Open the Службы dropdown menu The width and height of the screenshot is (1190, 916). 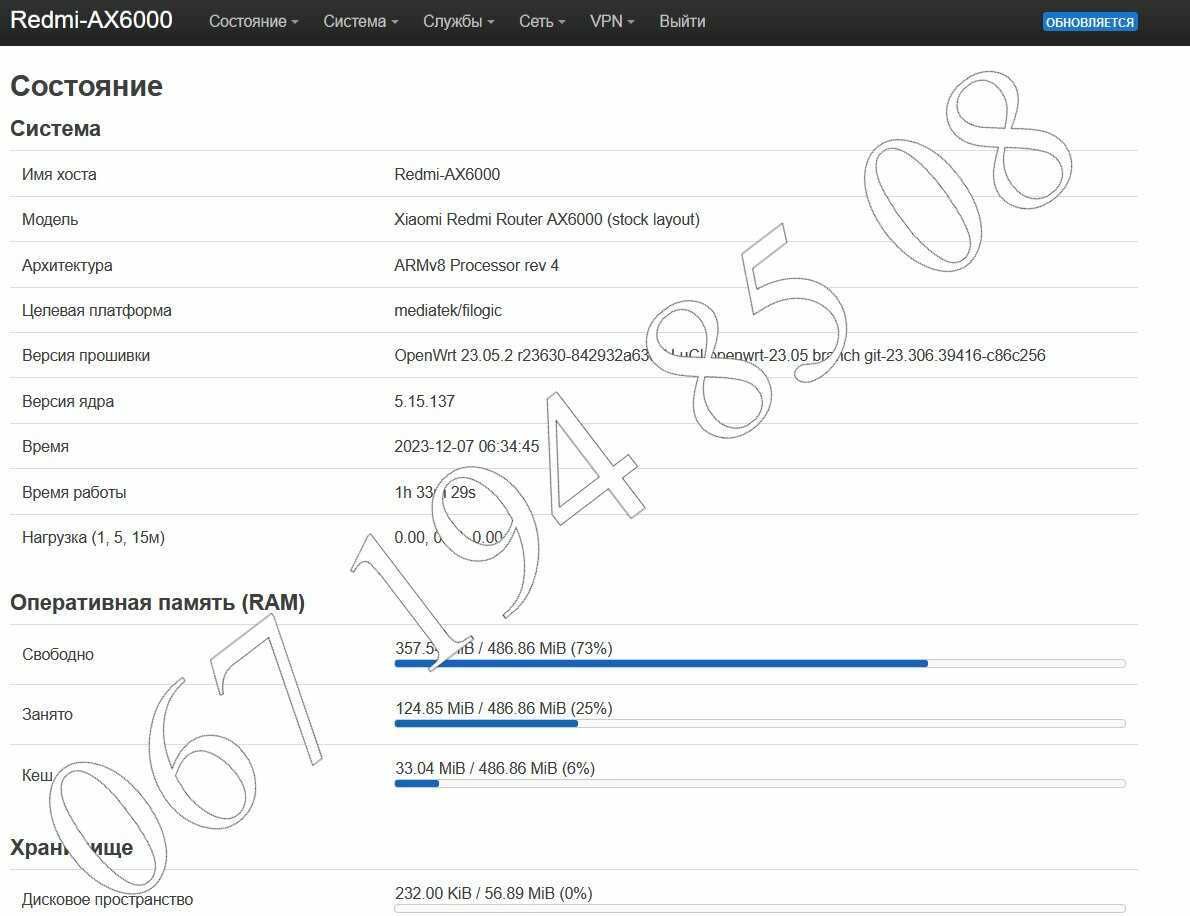tap(458, 21)
